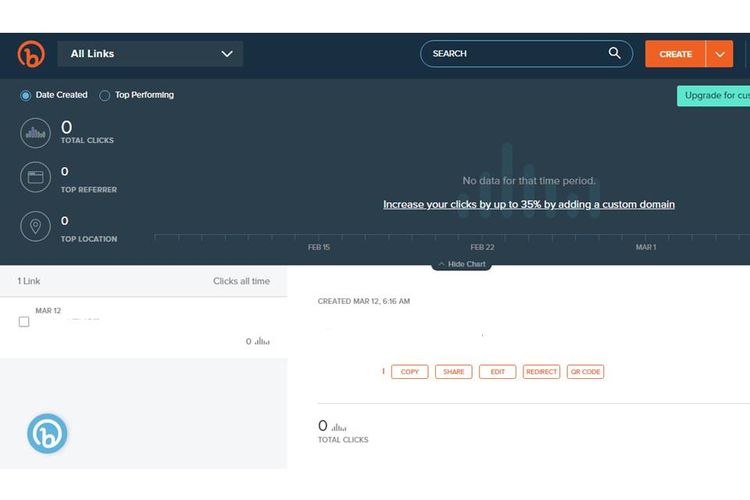Open the custom domain promotion link
This screenshot has height=500, width=750.
coord(529,205)
